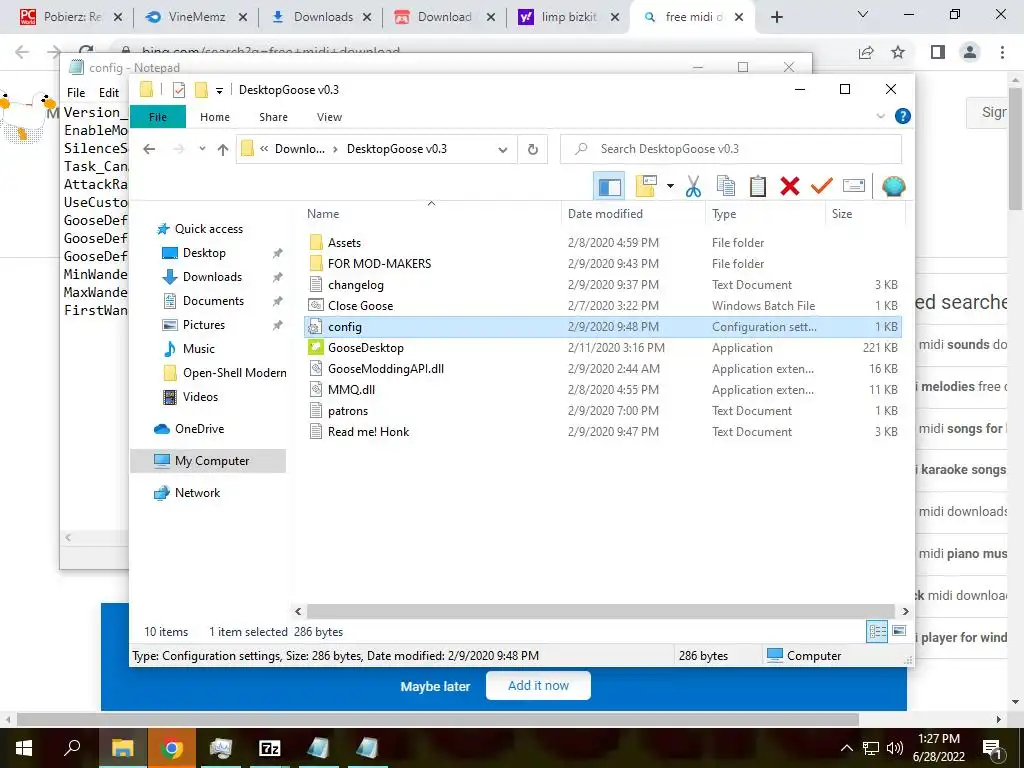Click the Search DesktopGoose v0.3 field

tap(731, 149)
